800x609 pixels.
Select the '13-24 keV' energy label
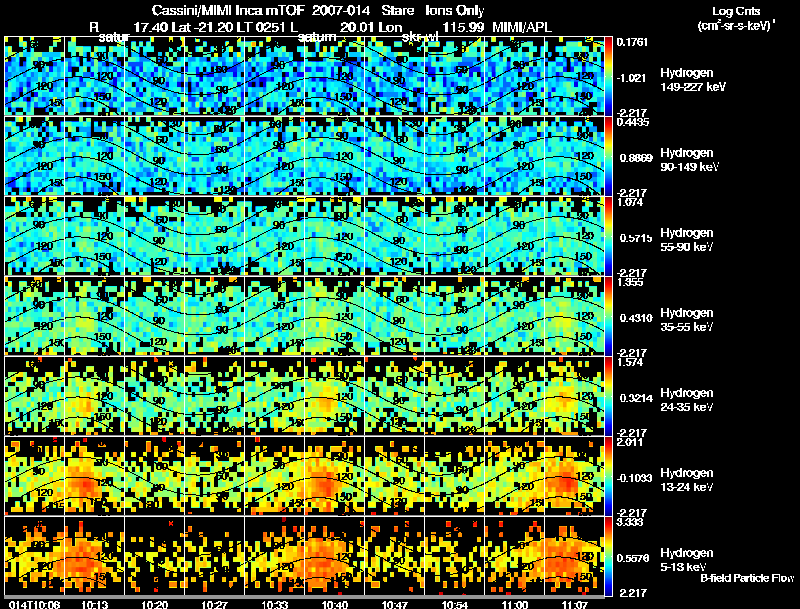coord(686,487)
